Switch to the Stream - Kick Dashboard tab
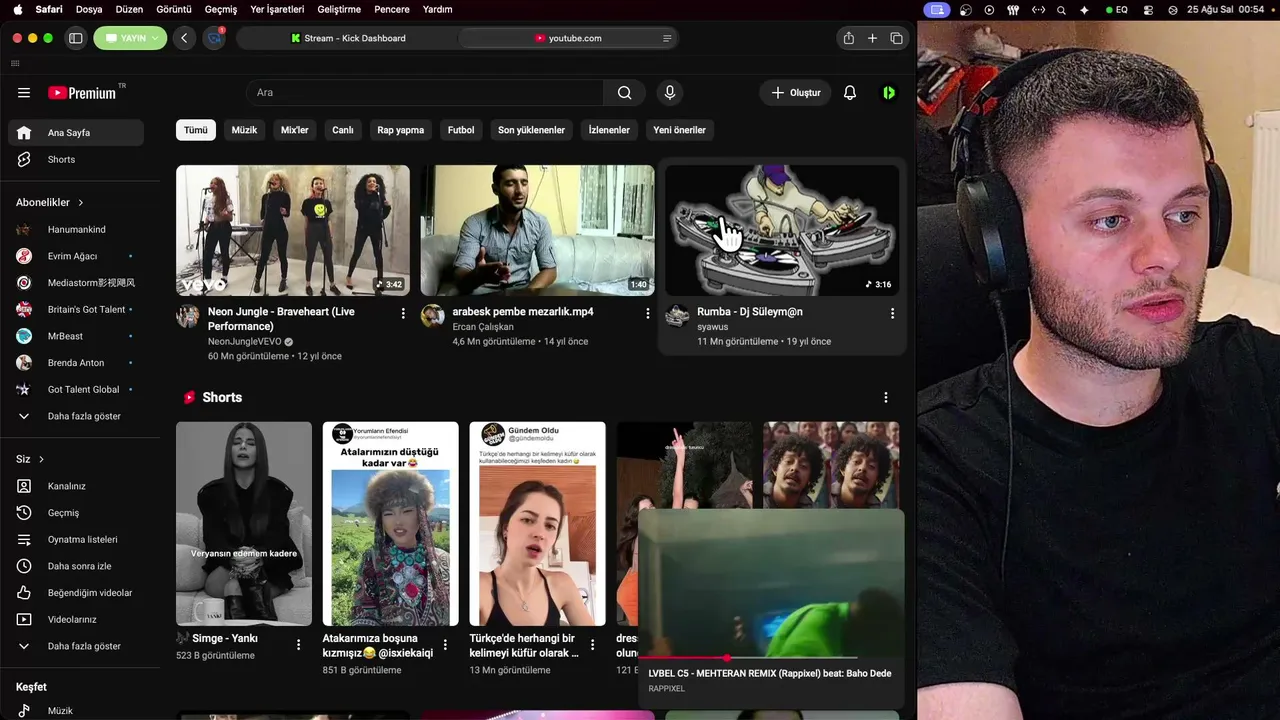1280x720 pixels. point(348,38)
